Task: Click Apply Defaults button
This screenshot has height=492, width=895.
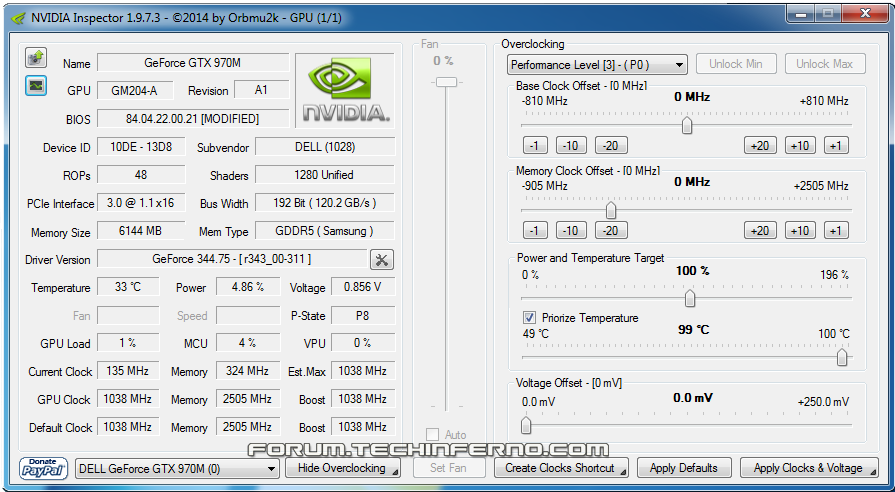Action: (684, 468)
